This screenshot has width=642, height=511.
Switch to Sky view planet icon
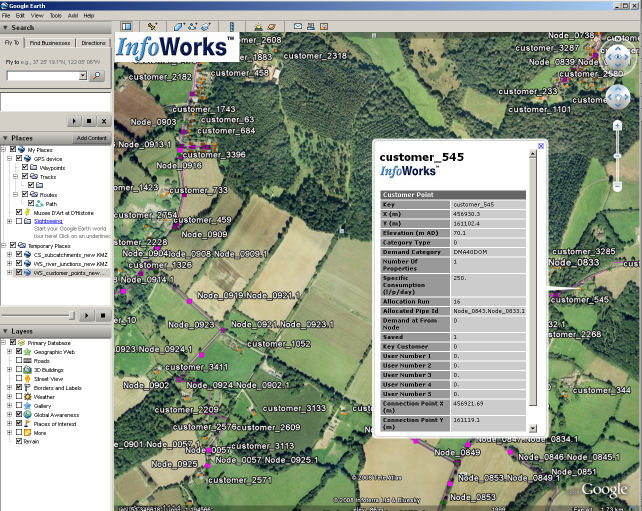click(271, 27)
